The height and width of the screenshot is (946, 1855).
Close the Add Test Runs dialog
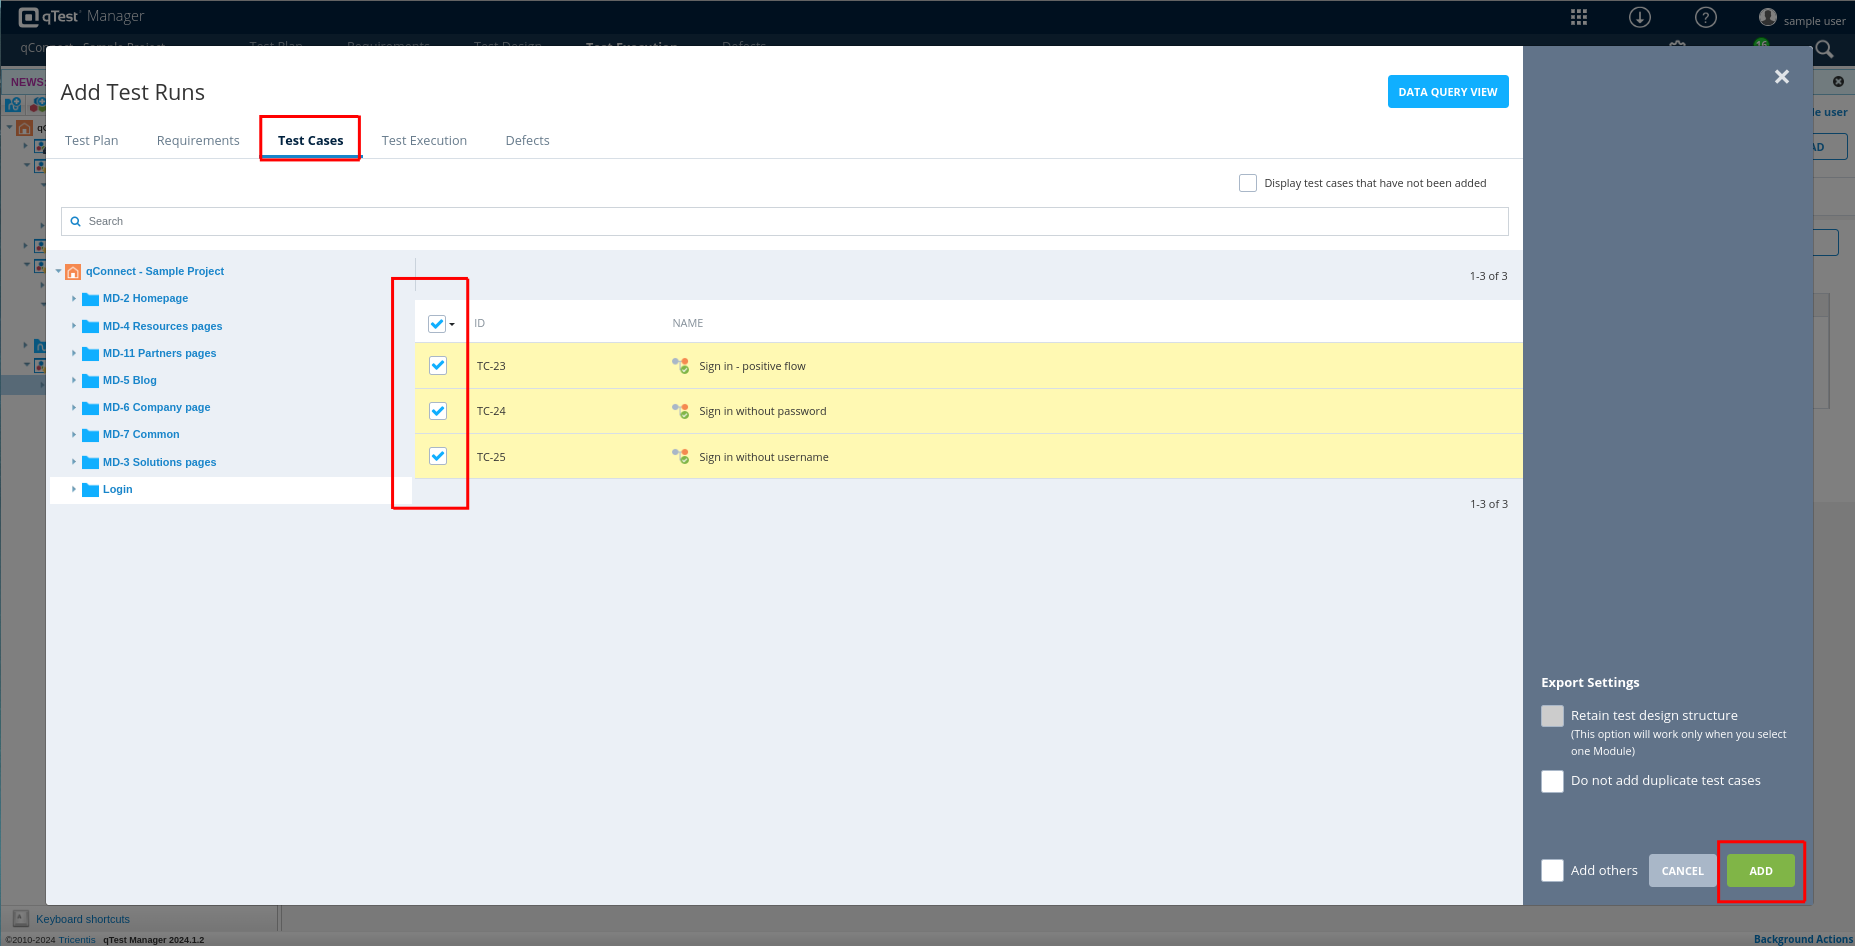tap(1782, 77)
